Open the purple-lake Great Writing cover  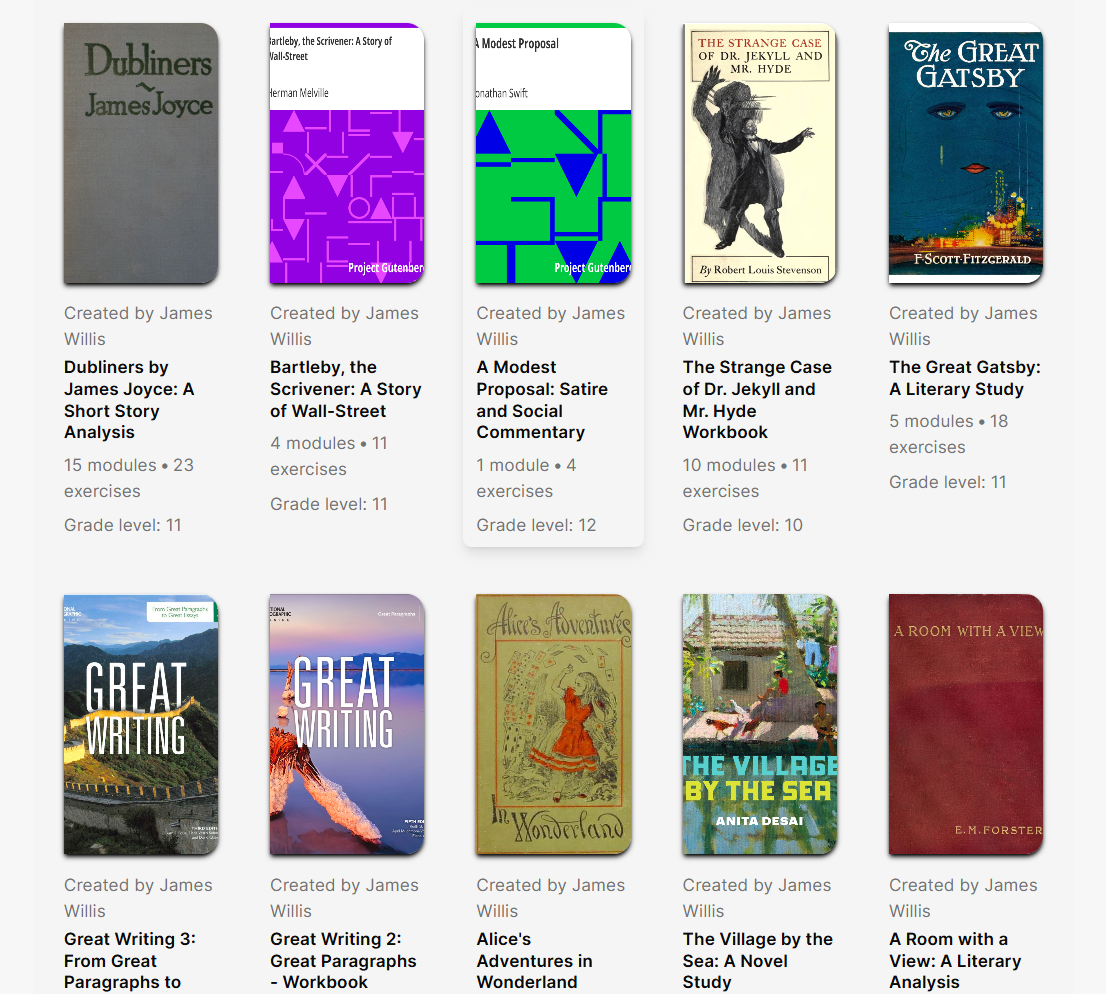[x=347, y=725]
